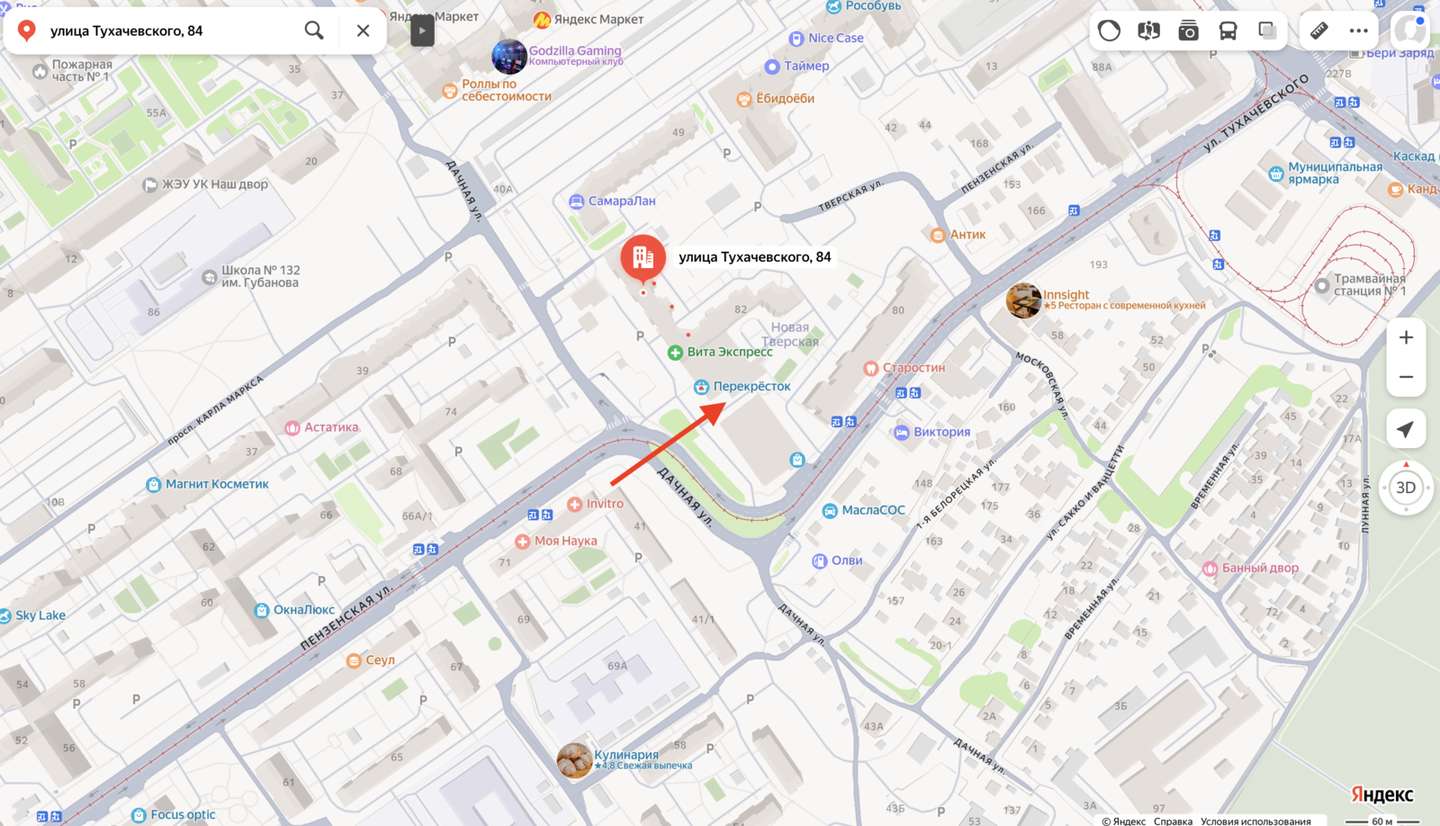1440x826 pixels.
Task: Toggle the traffic layer icon
Action: (x=1109, y=30)
